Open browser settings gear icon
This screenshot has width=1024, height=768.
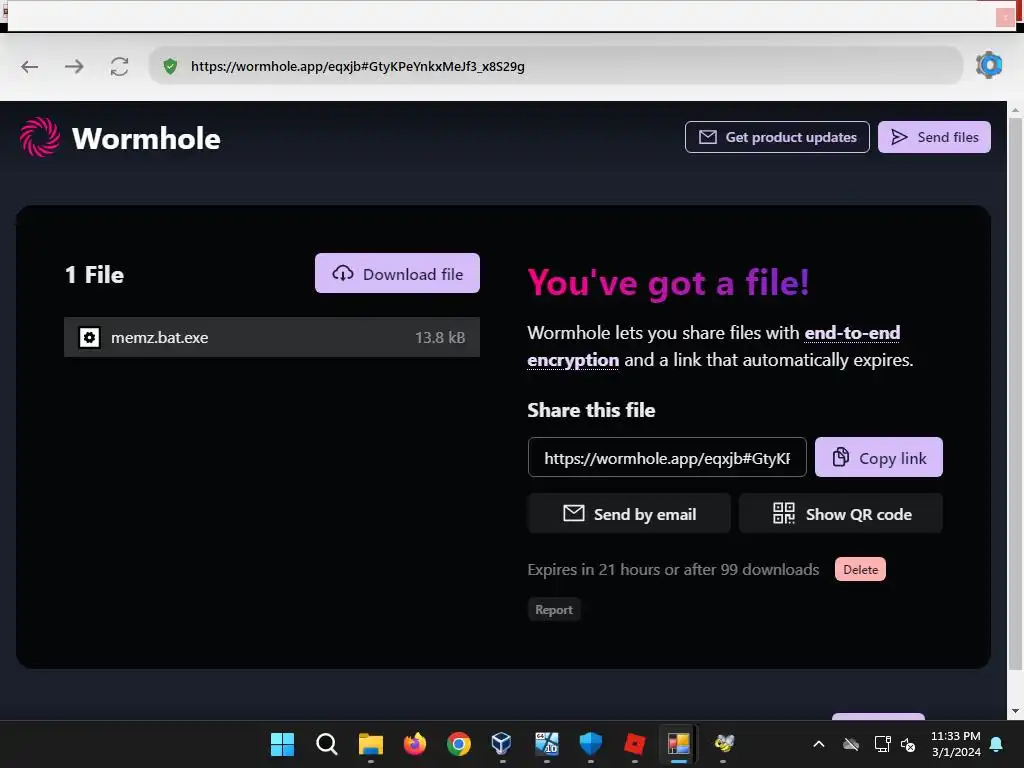click(x=989, y=65)
